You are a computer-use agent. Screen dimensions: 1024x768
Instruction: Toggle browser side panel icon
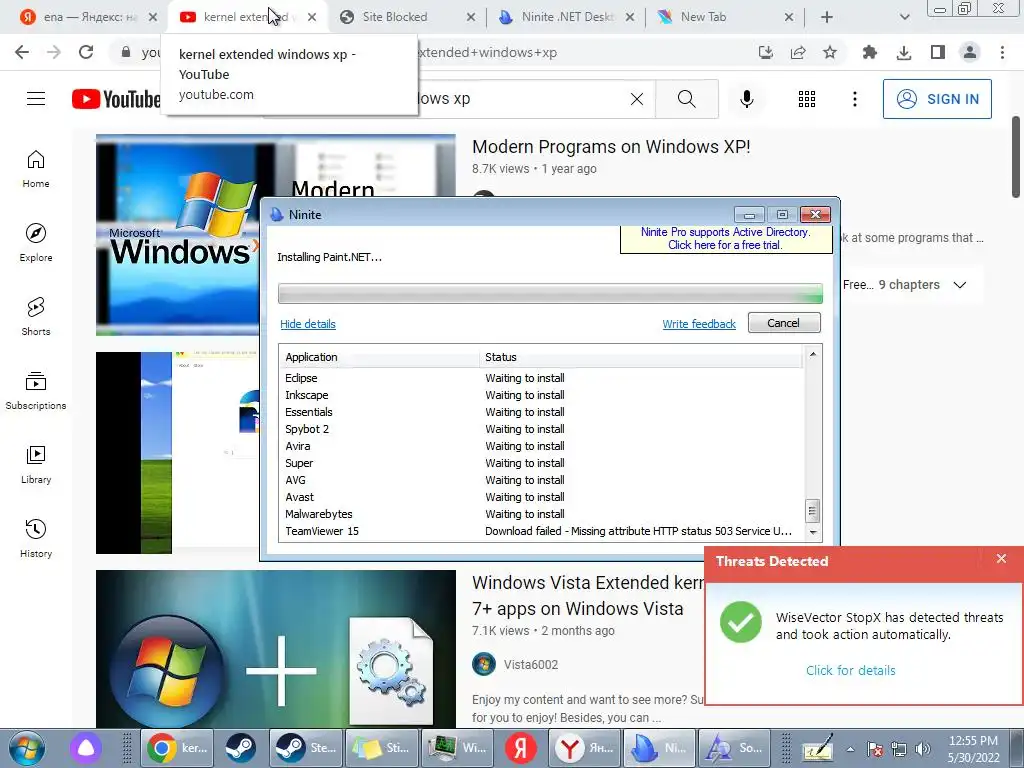click(938, 52)
